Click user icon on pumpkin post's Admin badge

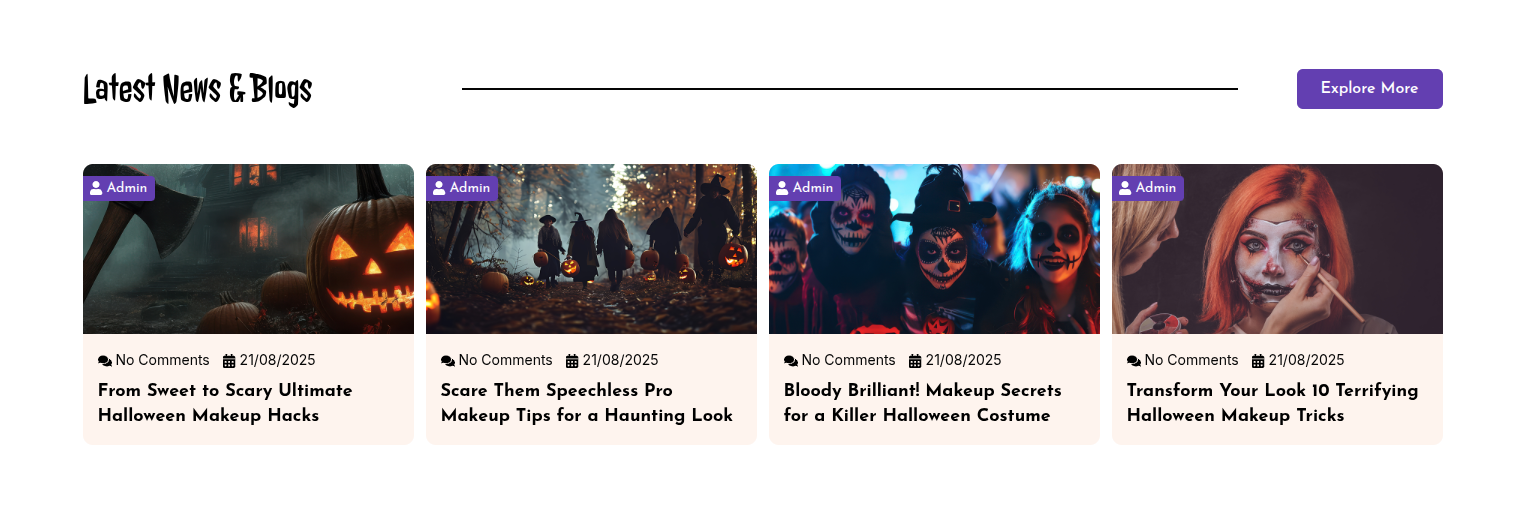pyautogui.click(x=96, y=188)
